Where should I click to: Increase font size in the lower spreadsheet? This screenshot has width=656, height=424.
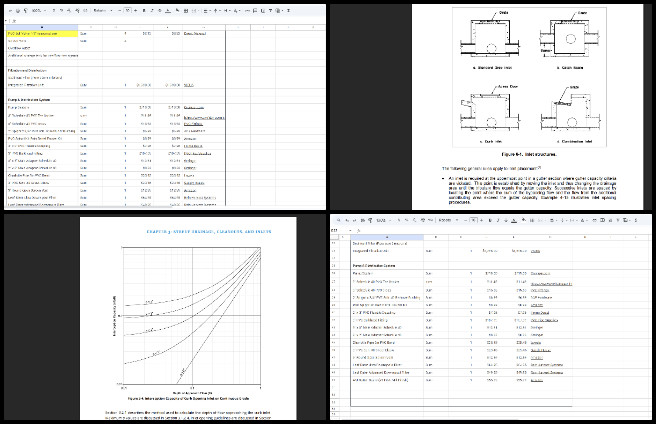pyautogui.click(x=482, y=220)
